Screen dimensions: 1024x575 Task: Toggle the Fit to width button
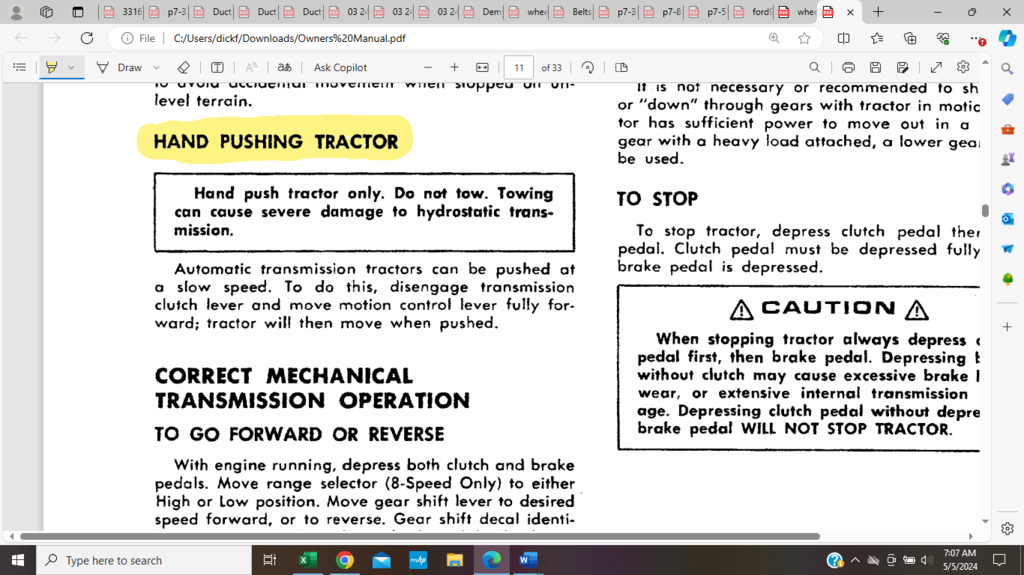[482, 67]
